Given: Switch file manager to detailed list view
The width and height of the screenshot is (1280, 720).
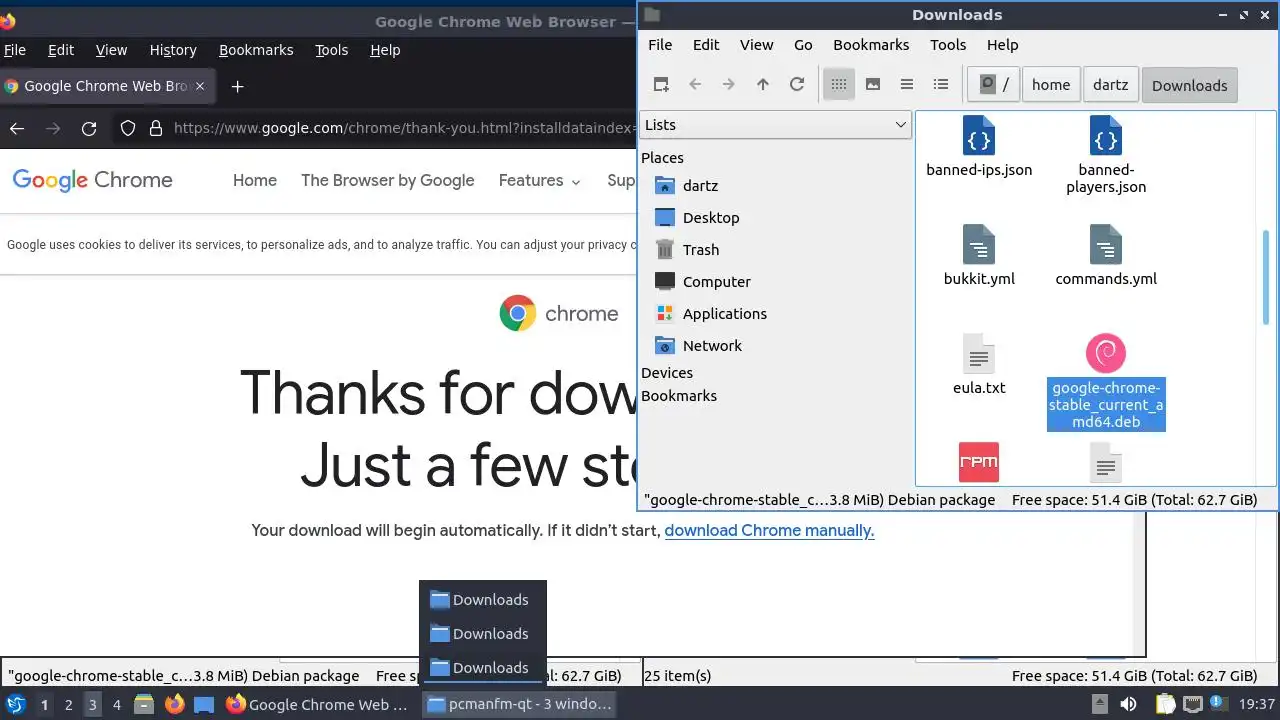Looking at the screenshot, I should 941,85.
